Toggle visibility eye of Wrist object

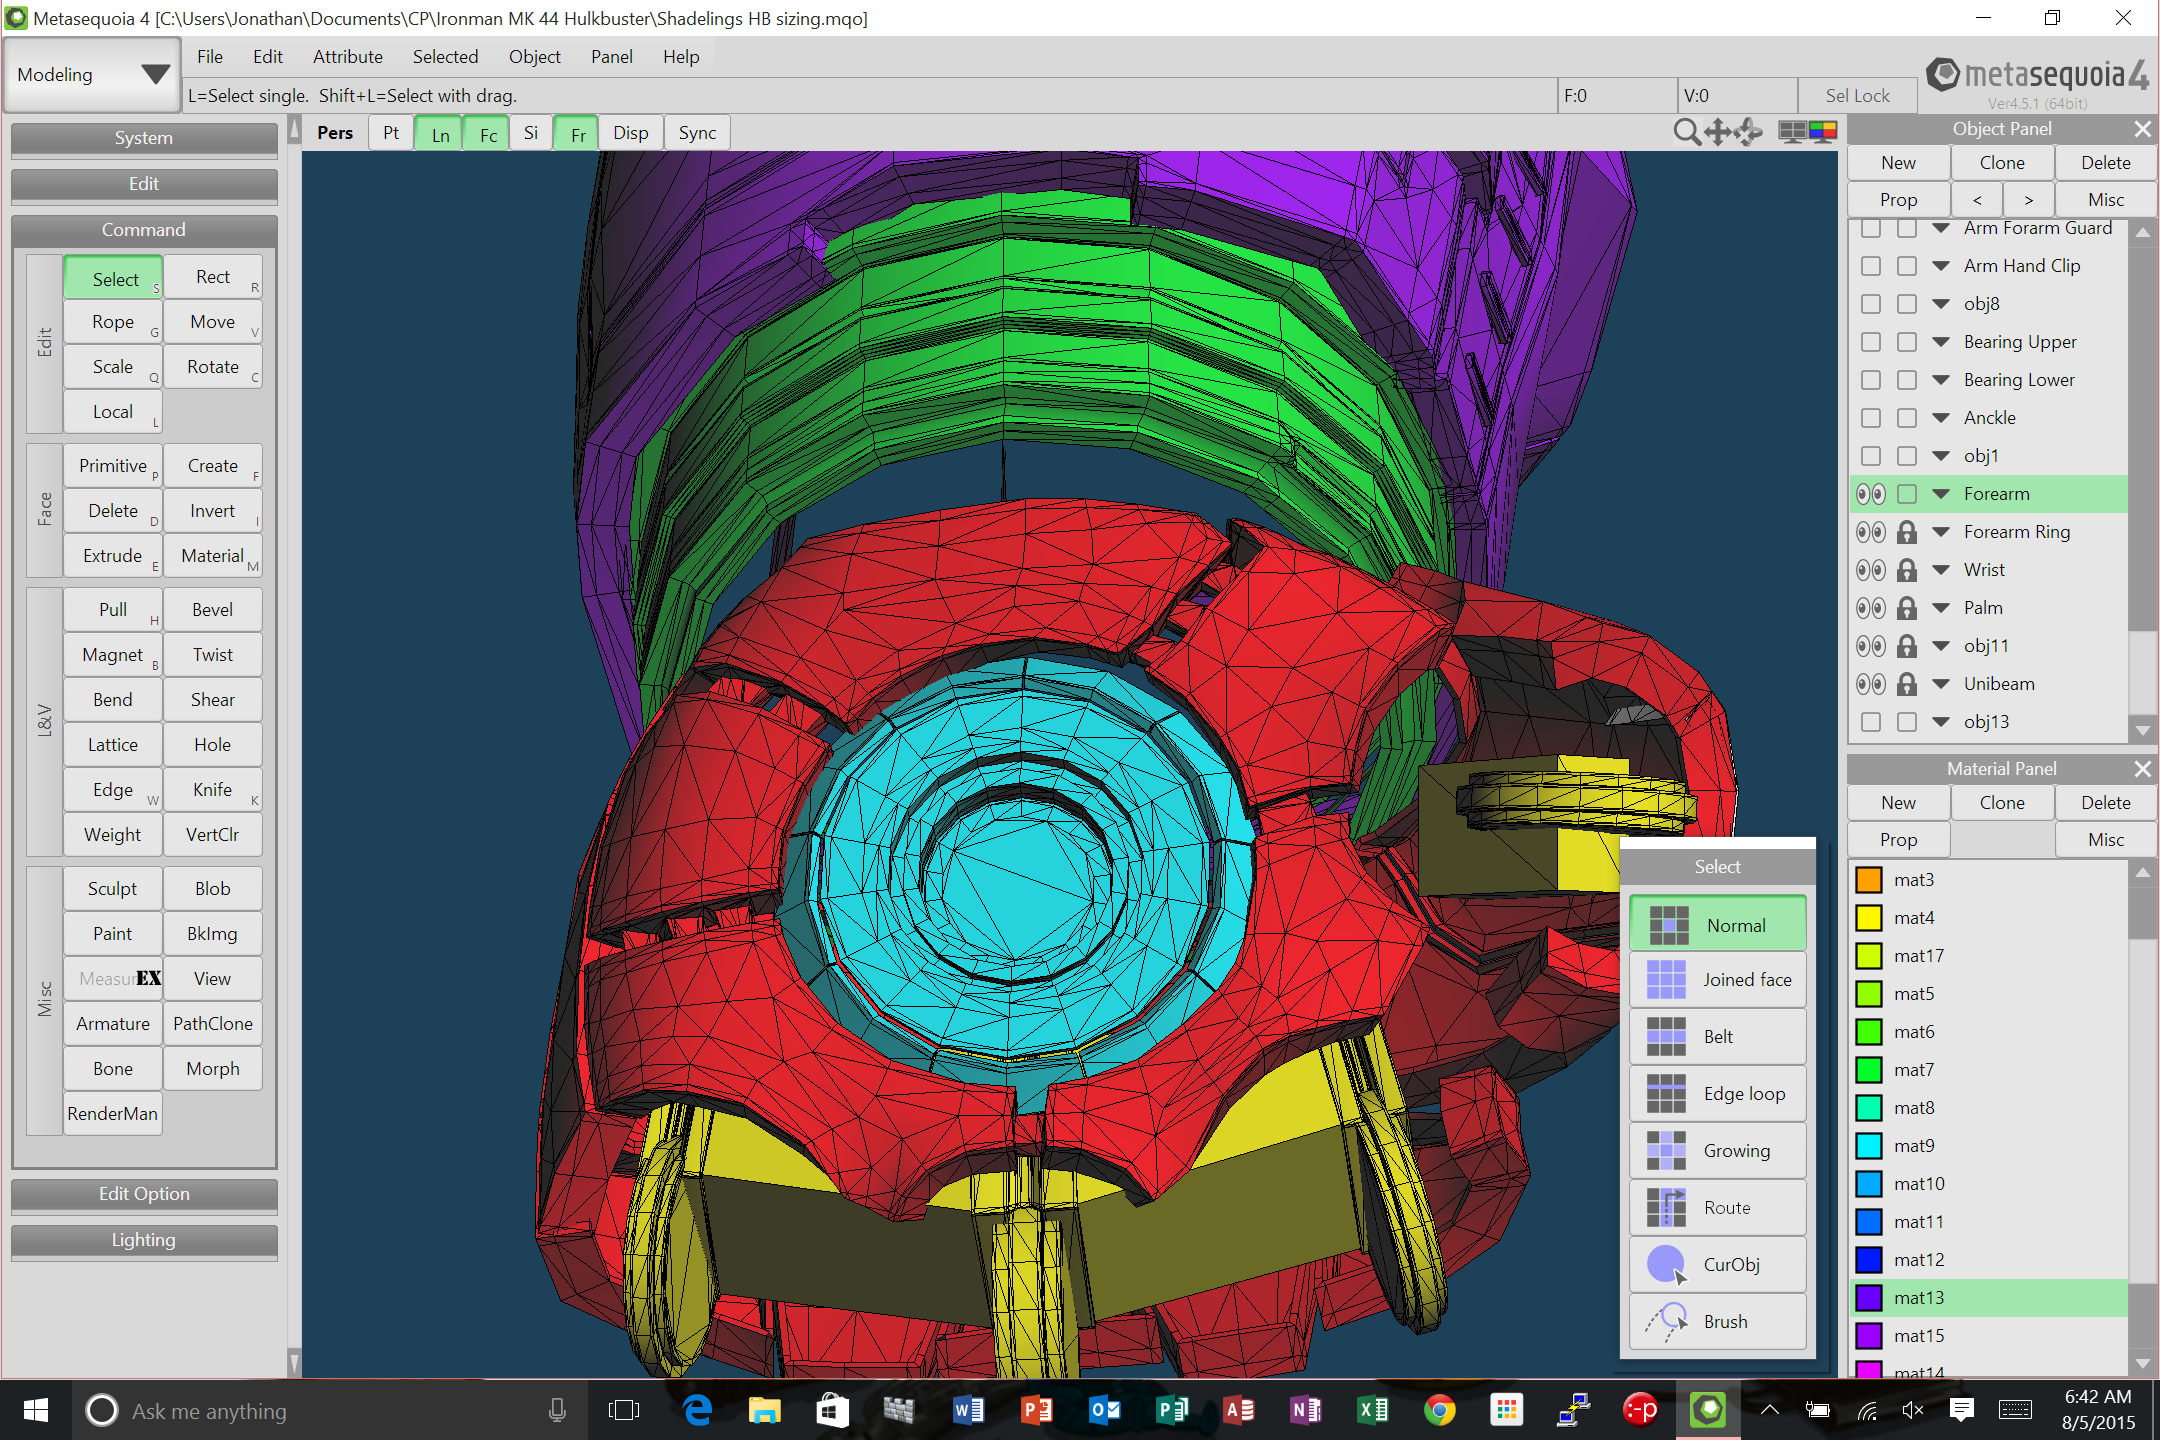click(x=1871, y=570)
